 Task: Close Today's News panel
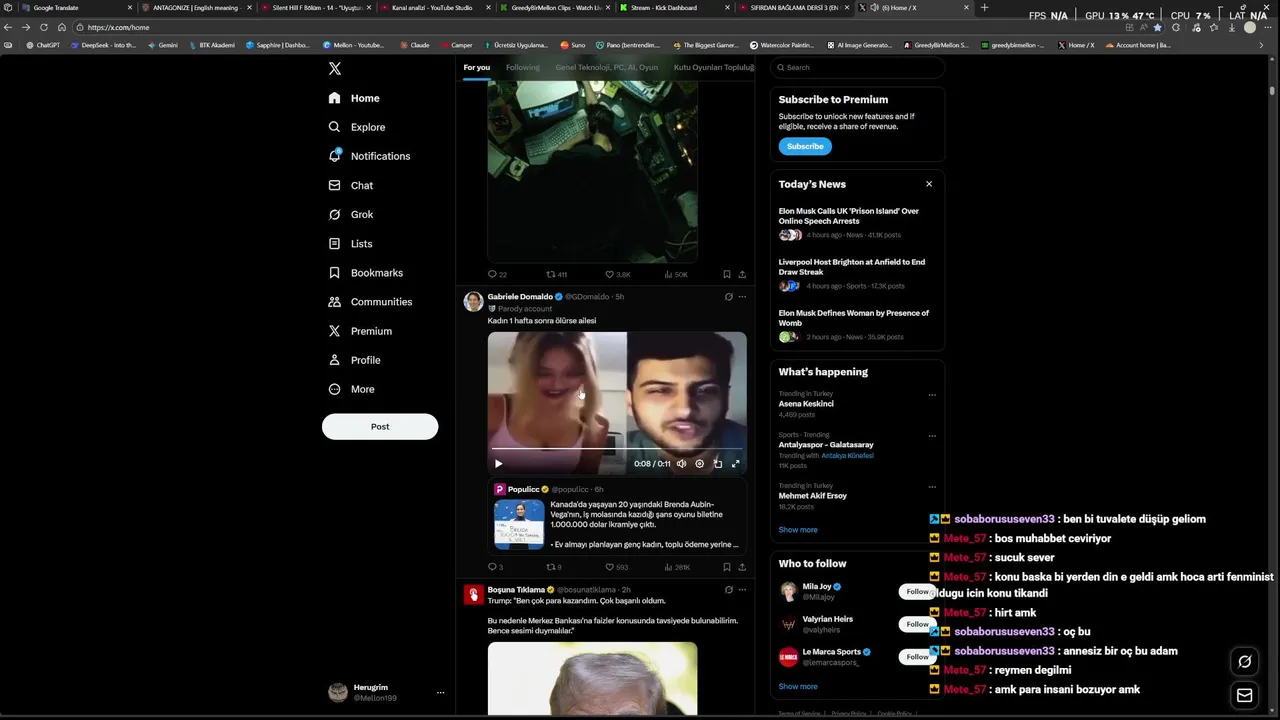pyautogui.click(x=929, y=184)
